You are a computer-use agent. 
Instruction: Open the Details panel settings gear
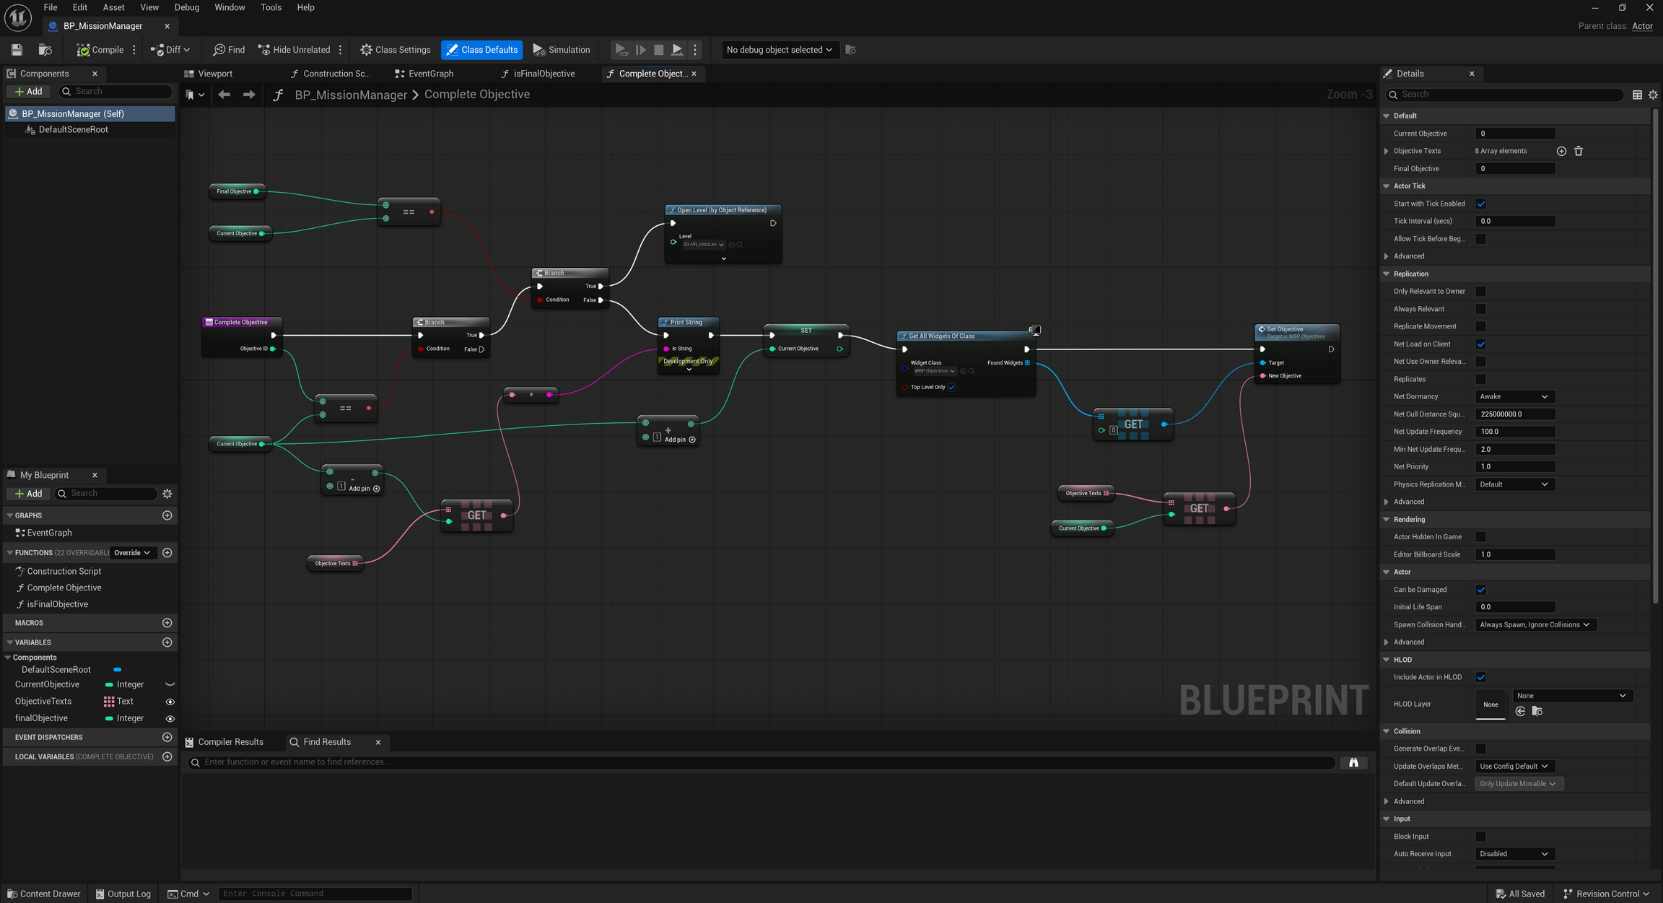[1653, 95]
